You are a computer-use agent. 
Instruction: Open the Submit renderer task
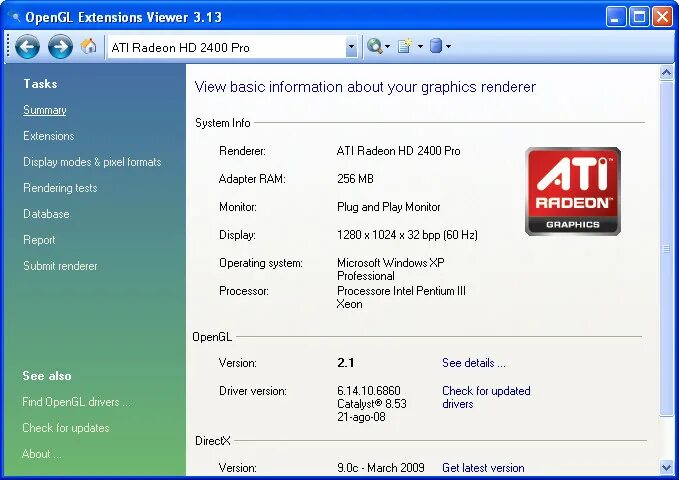click(61, 266)
